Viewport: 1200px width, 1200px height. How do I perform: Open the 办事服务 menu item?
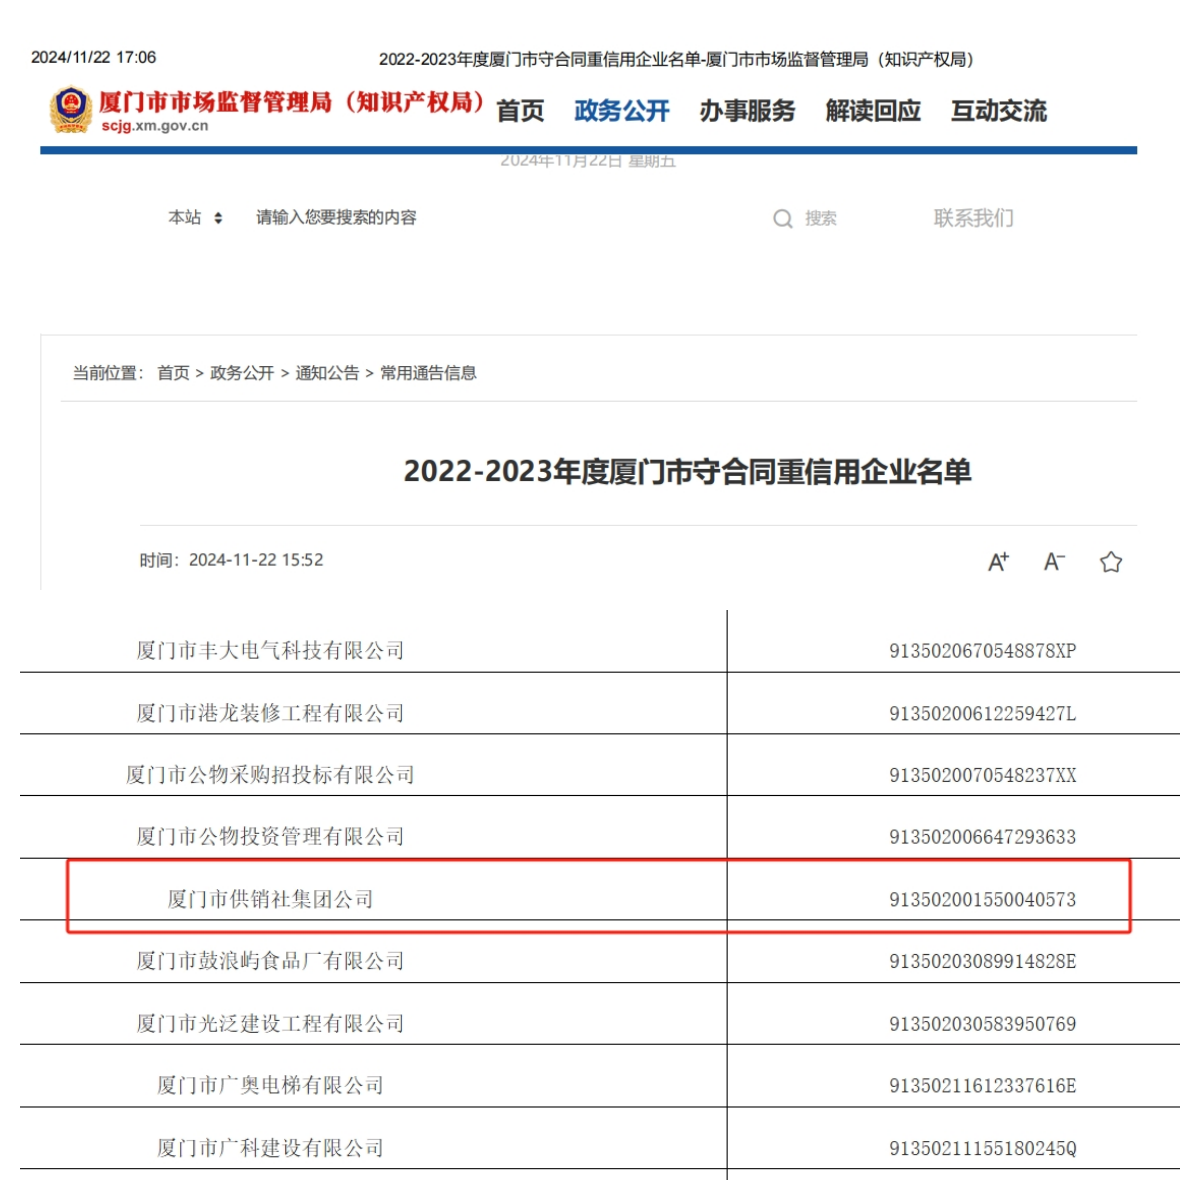tap(747, 111)
